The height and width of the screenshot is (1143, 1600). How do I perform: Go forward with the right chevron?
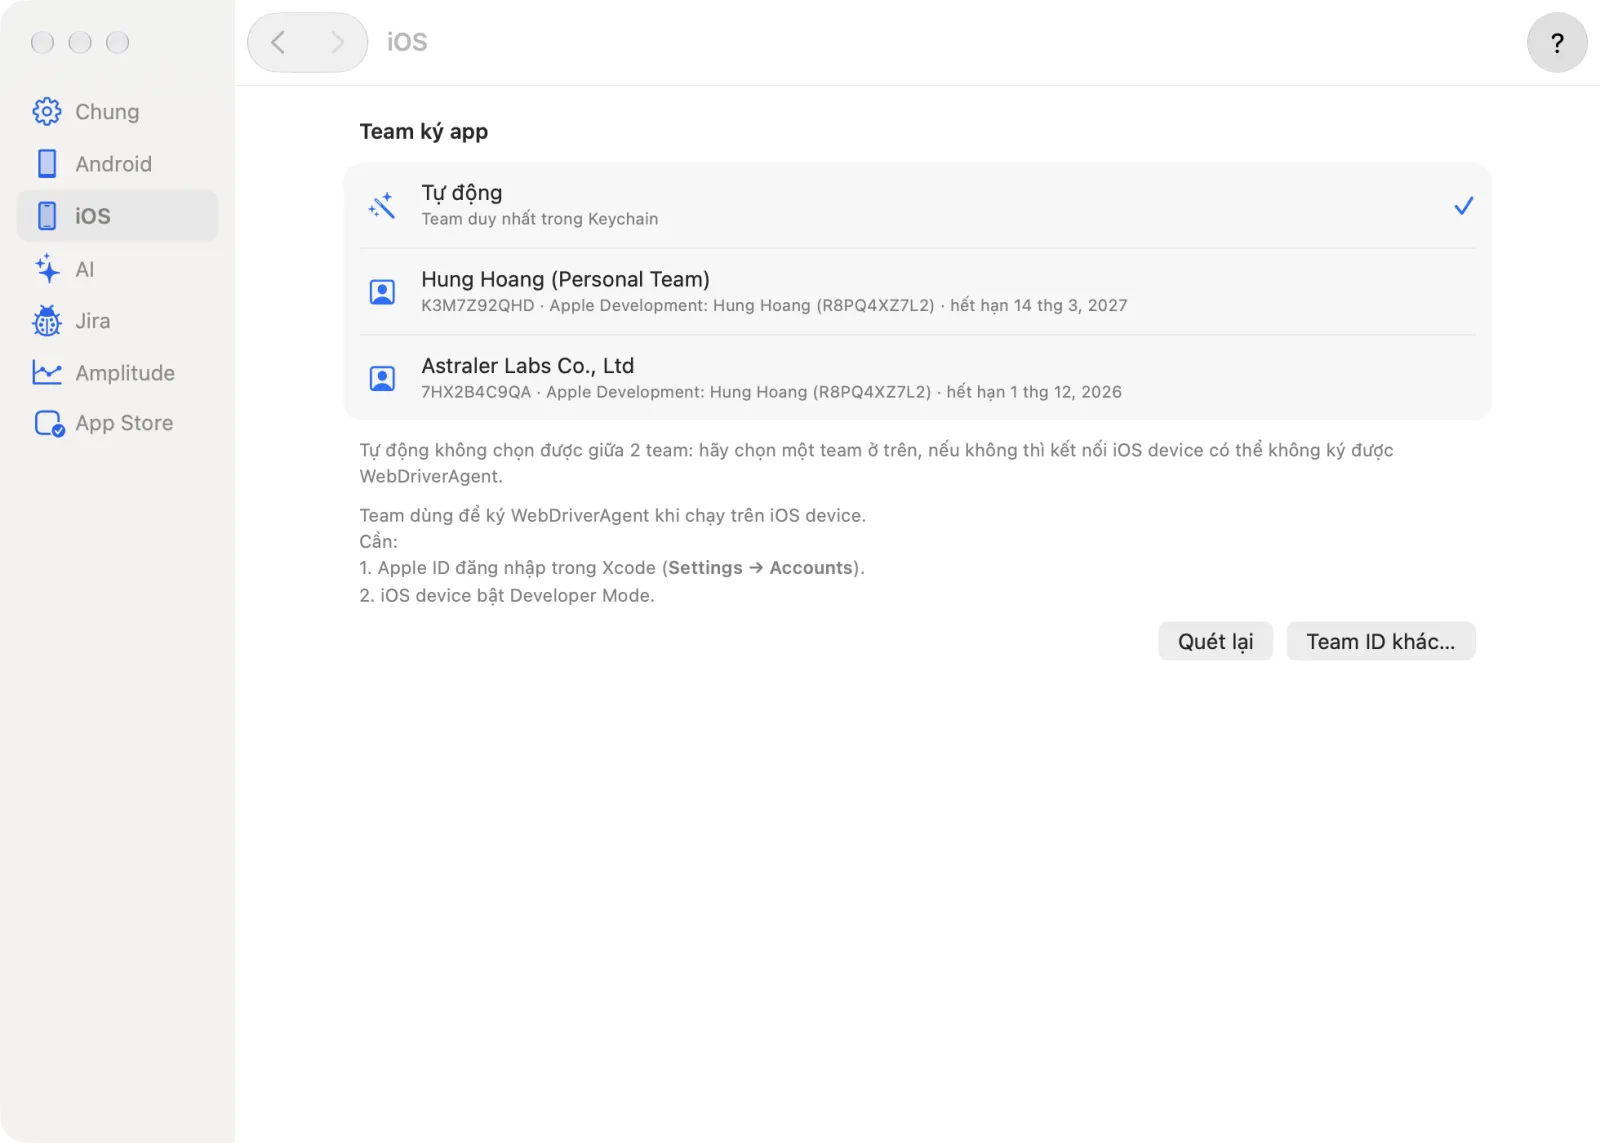337,42
